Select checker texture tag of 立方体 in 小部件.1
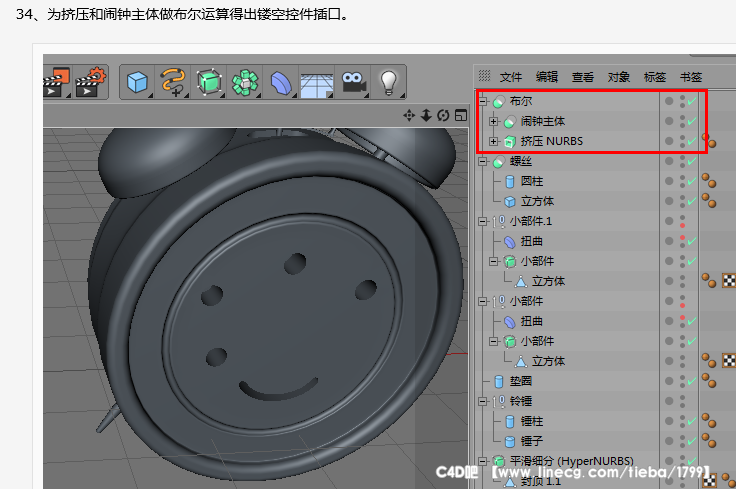This screenshot has width=736, height=489. [729, 281]
